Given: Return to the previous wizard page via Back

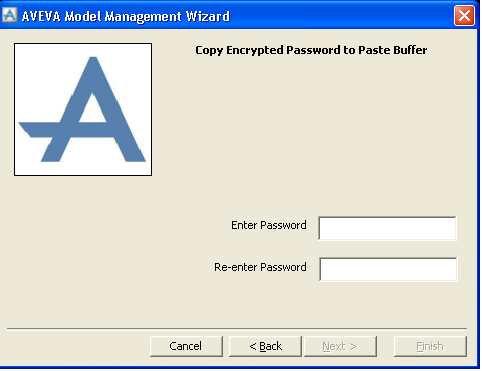Looking at the screenshot, I should coord(265,346).
